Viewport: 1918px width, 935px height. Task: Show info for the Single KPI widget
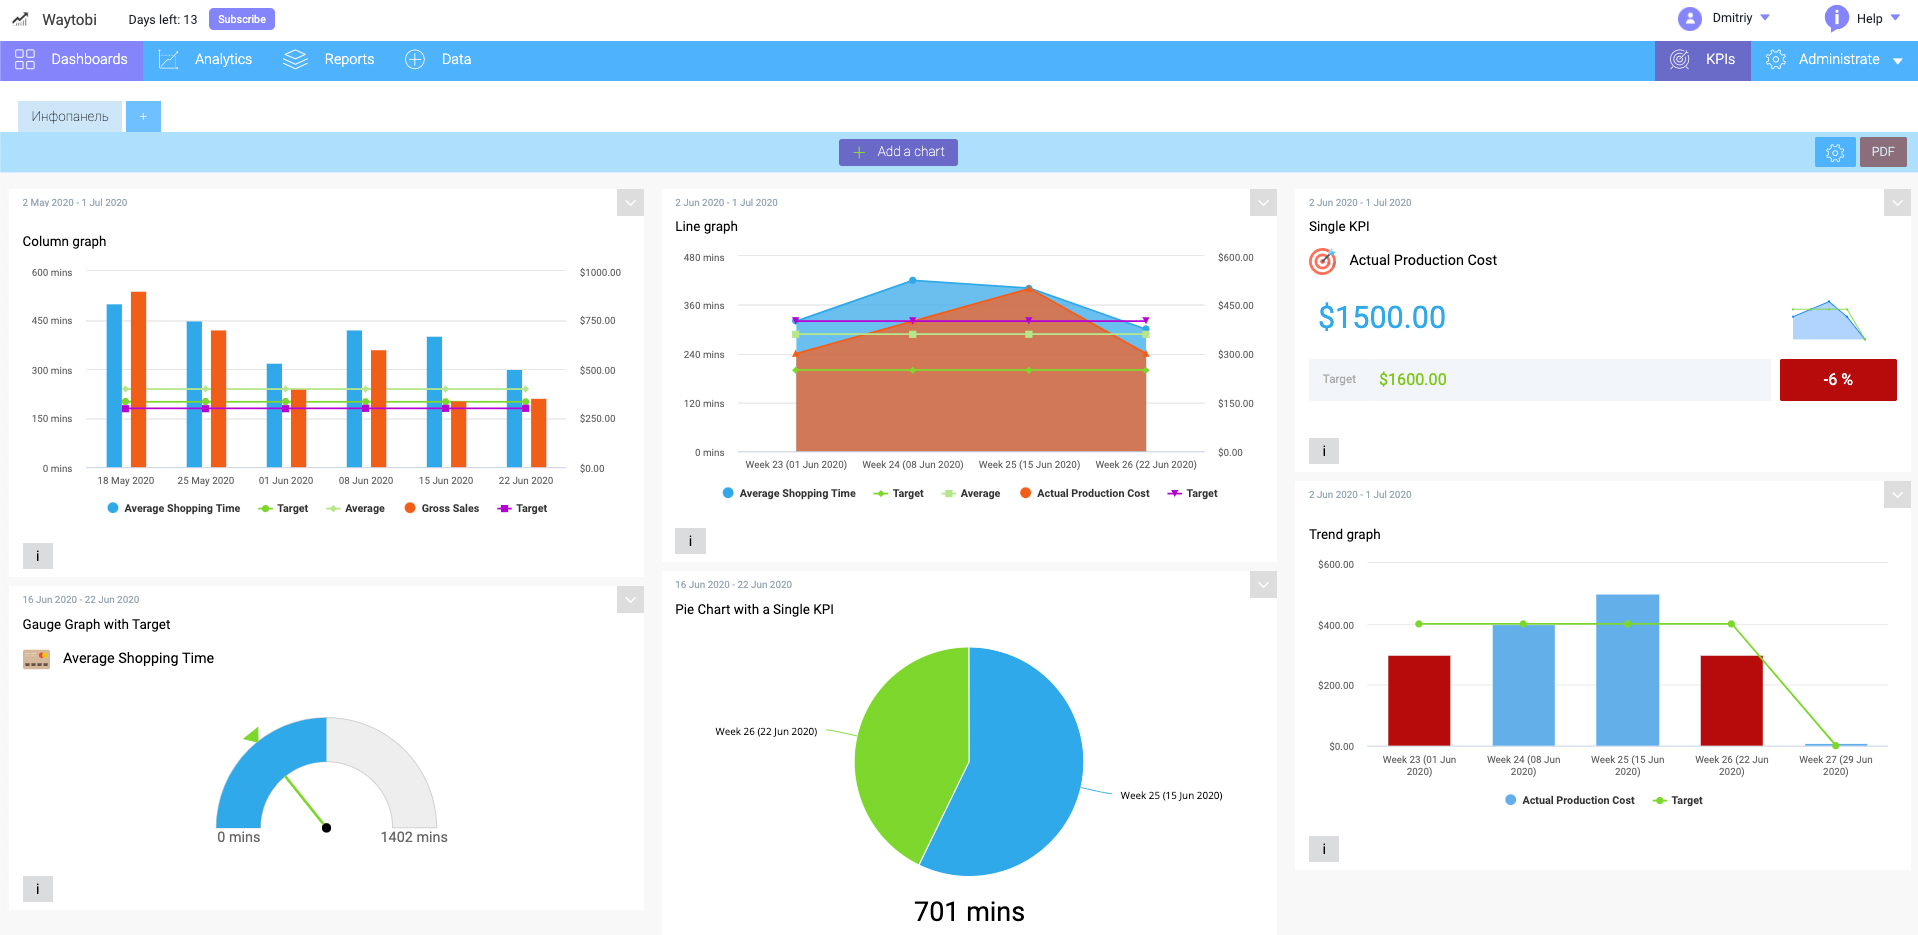pyautogui.click(x=1324, y=451)
